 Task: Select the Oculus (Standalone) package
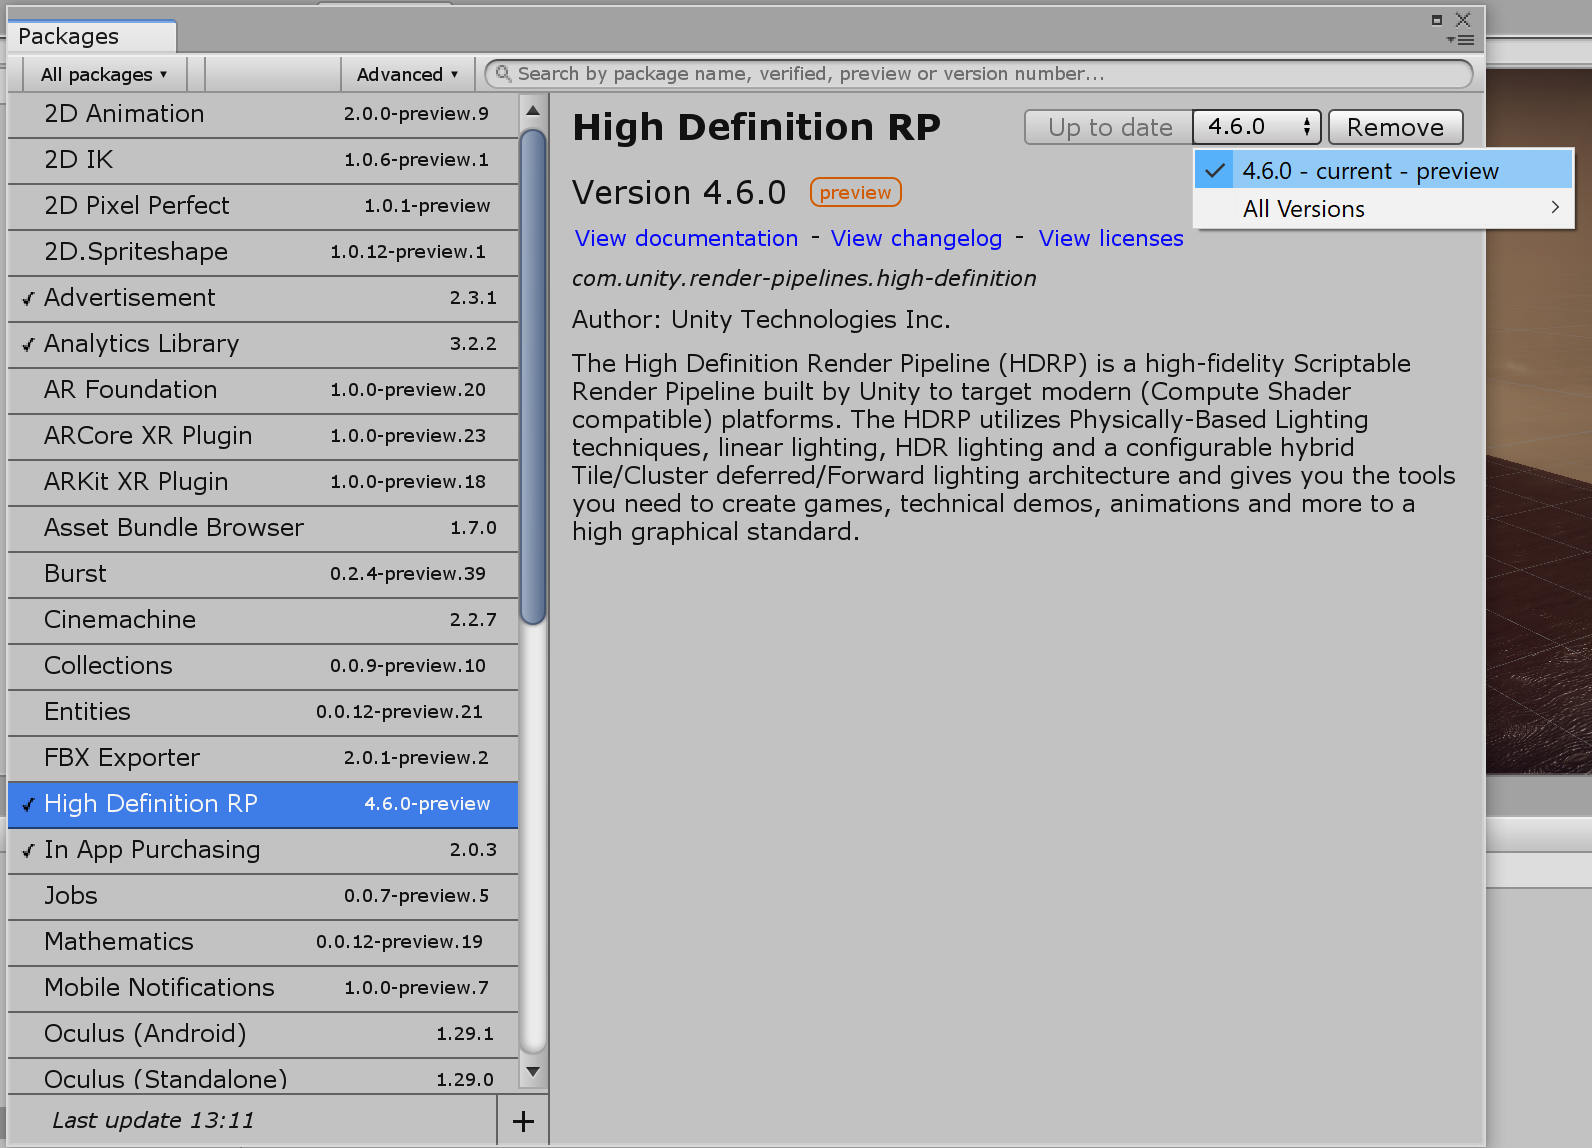(x=263, y=1077)
